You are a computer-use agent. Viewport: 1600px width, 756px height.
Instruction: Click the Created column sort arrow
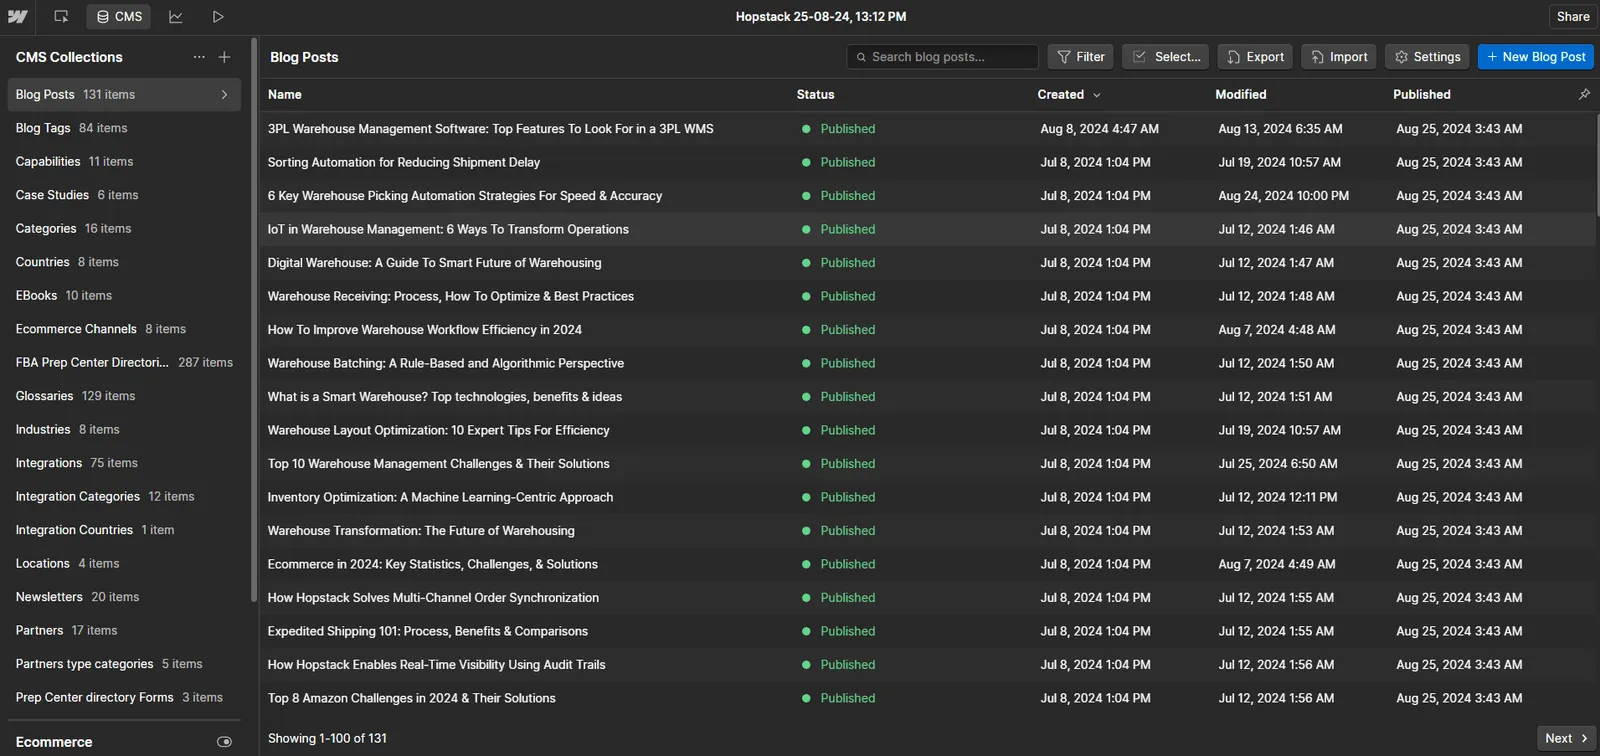[x=1097, y=95]
